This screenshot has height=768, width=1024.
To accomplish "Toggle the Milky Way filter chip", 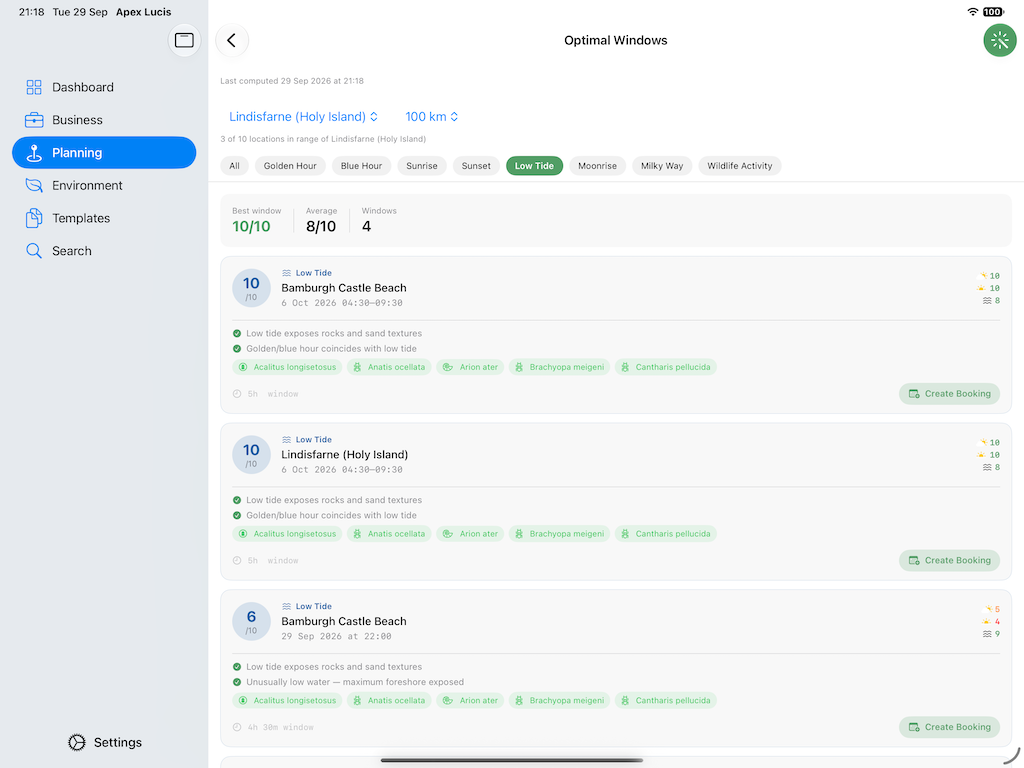I will point(662,166).
